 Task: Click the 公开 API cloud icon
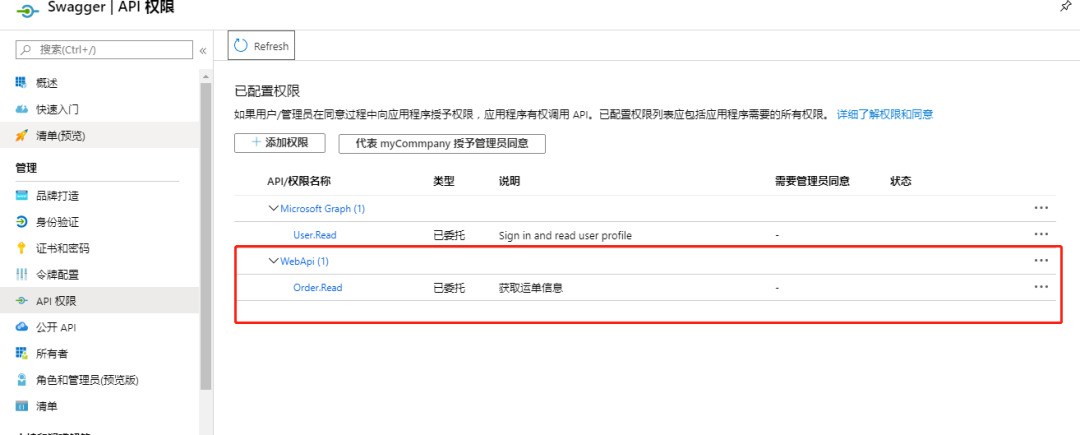pyautogui.click(x=21, y=327)
